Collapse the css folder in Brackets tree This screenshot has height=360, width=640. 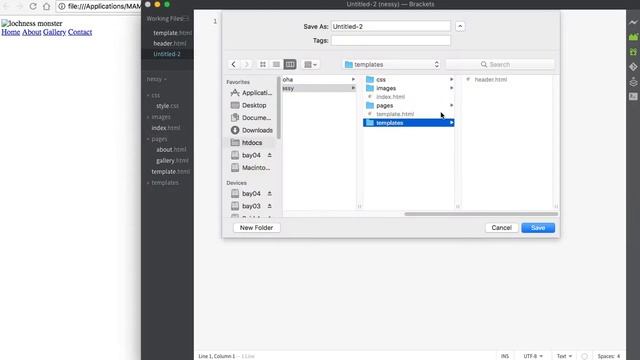[153, 95]
